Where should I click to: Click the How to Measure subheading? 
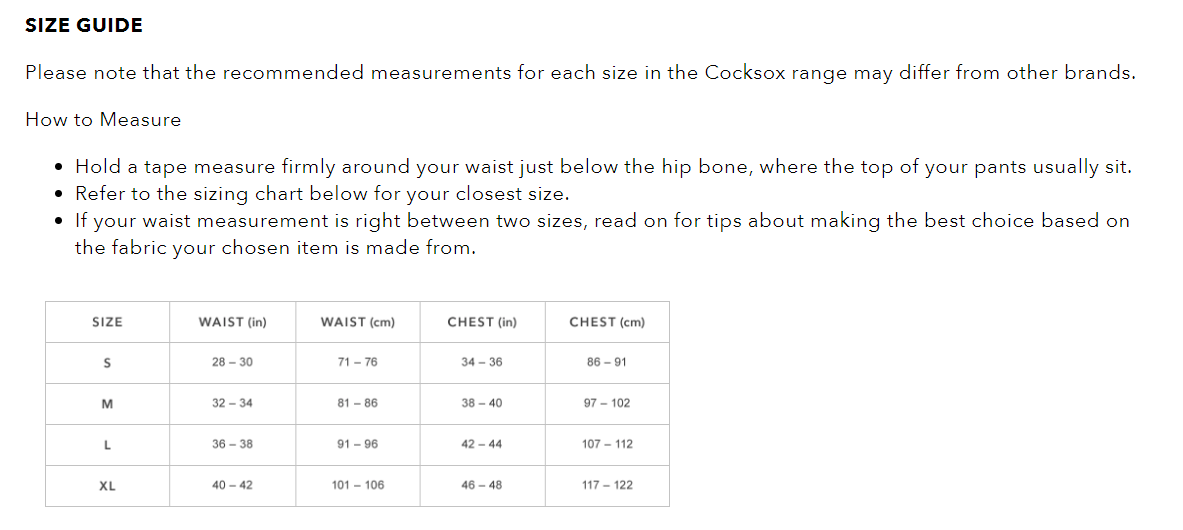click(103, 120)
